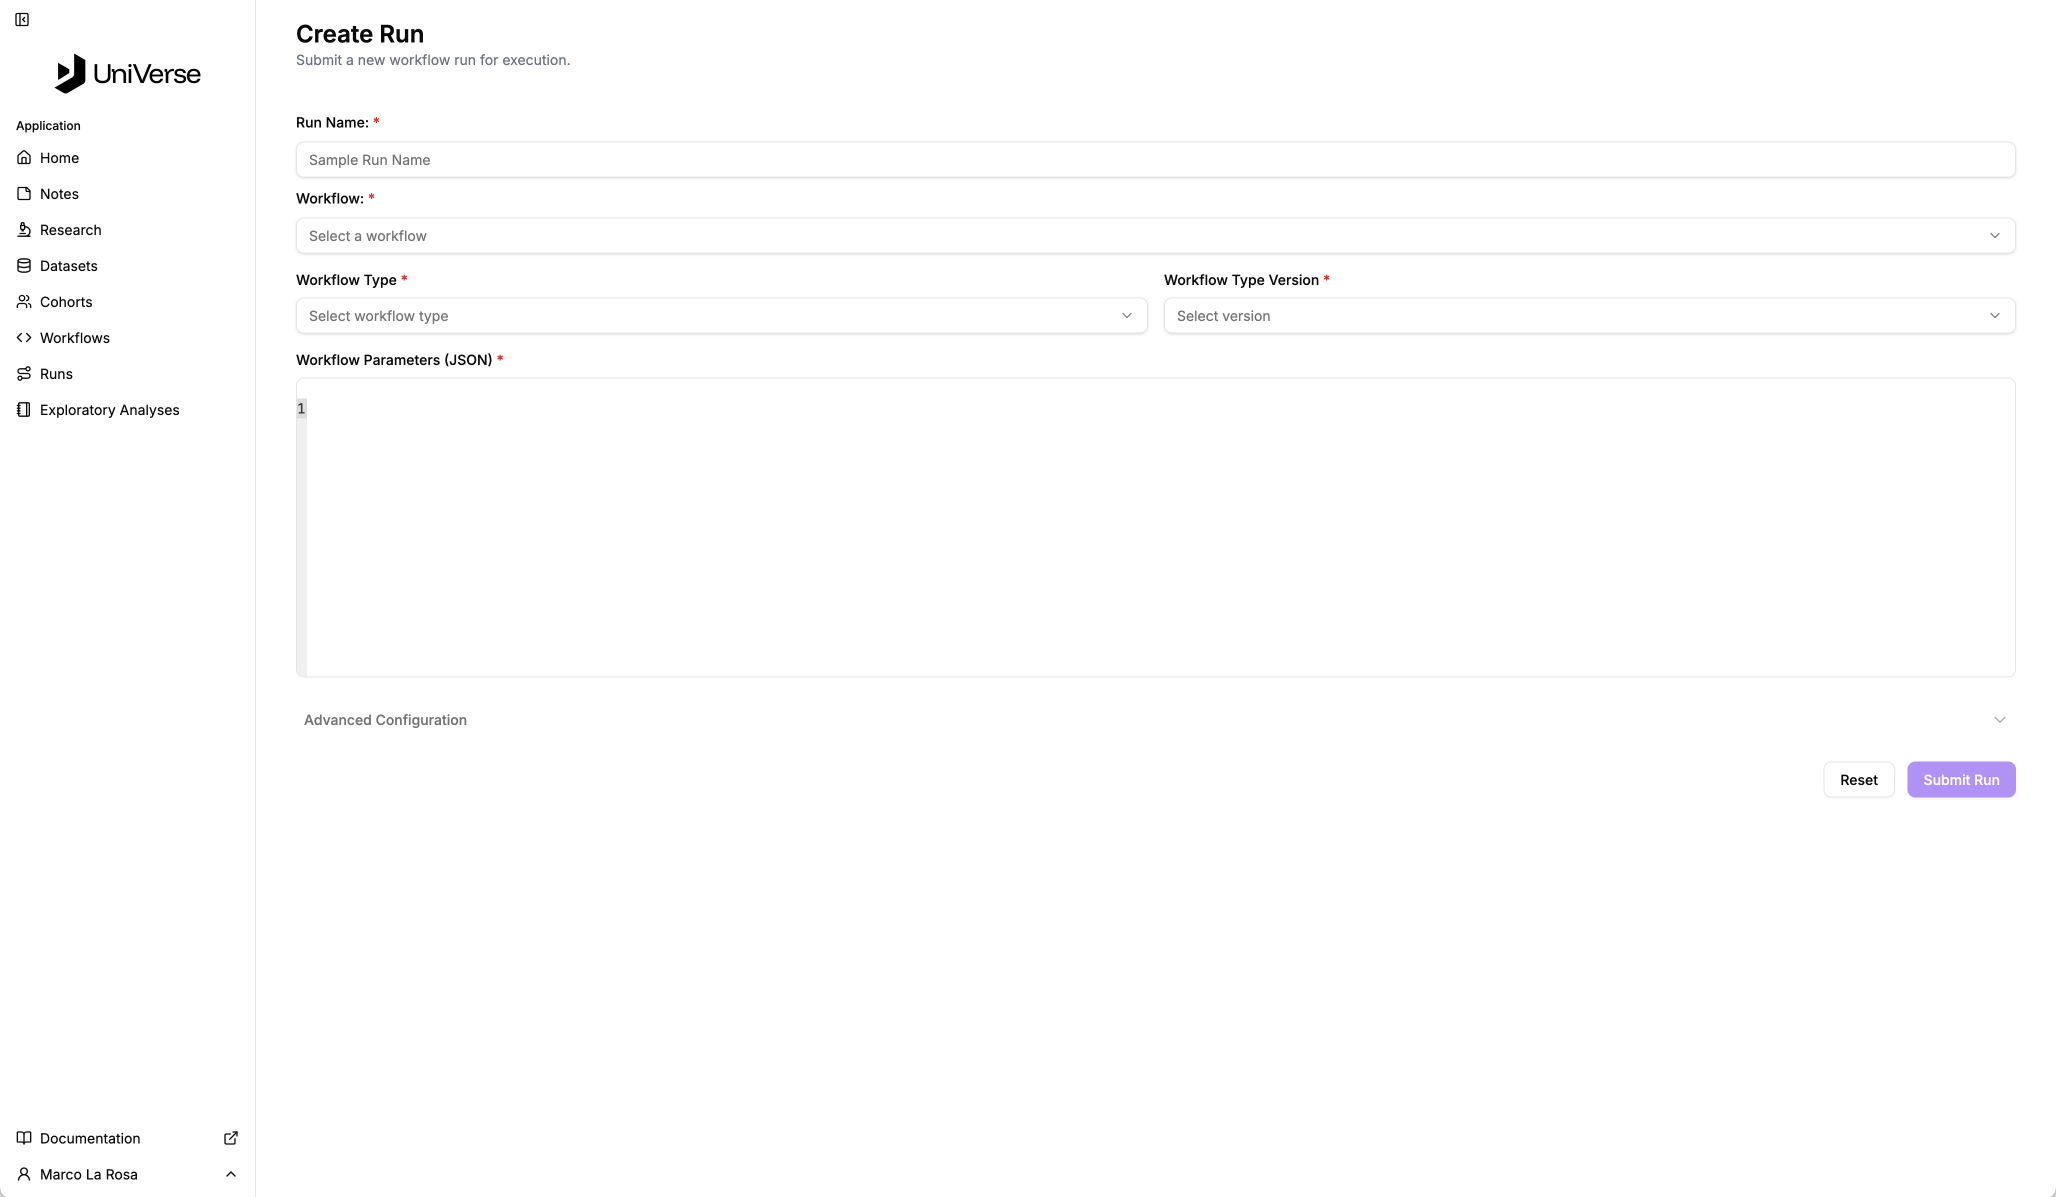Open Documentation external link icon
The image size is (2056, 1197).
coord(231,1138)
